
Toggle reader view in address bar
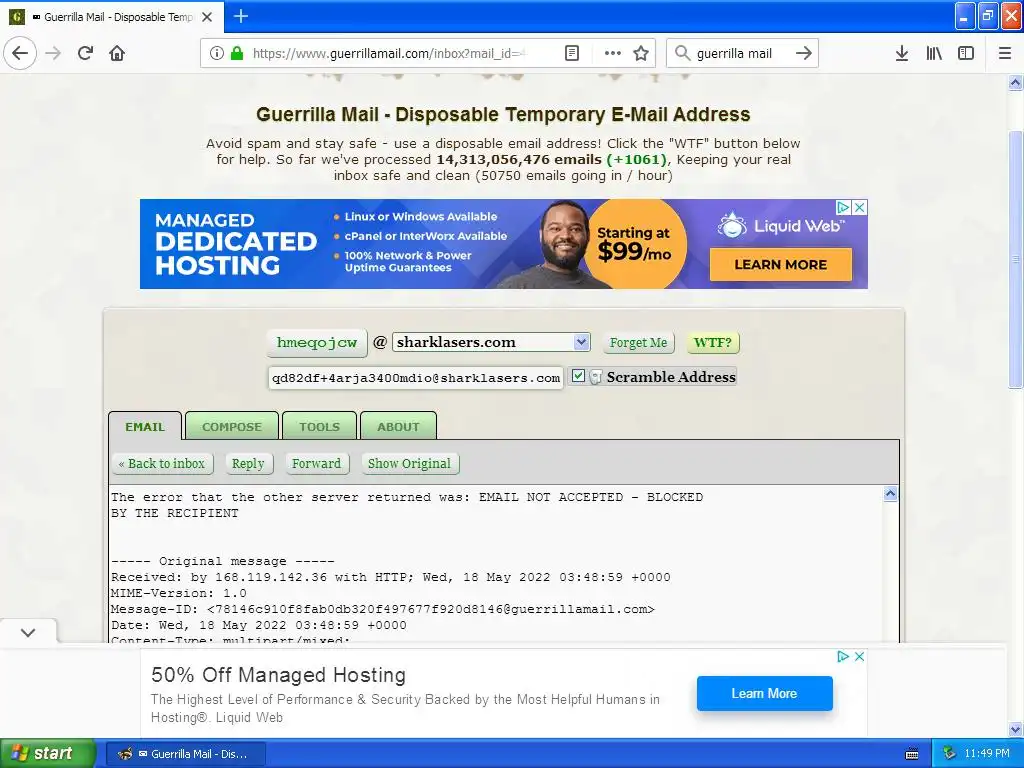(x=571, y=53)
